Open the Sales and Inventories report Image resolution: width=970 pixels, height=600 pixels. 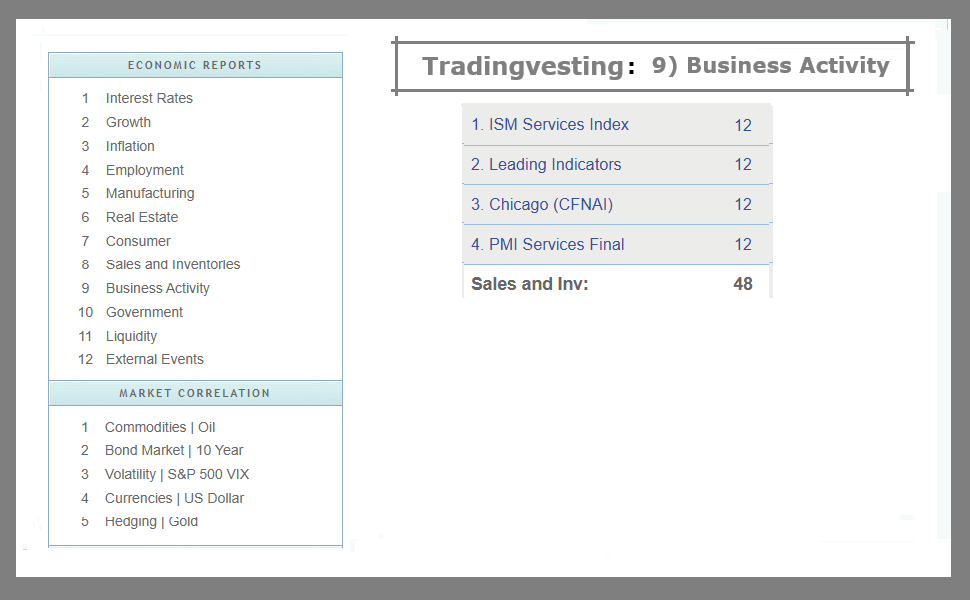(172, 264)
